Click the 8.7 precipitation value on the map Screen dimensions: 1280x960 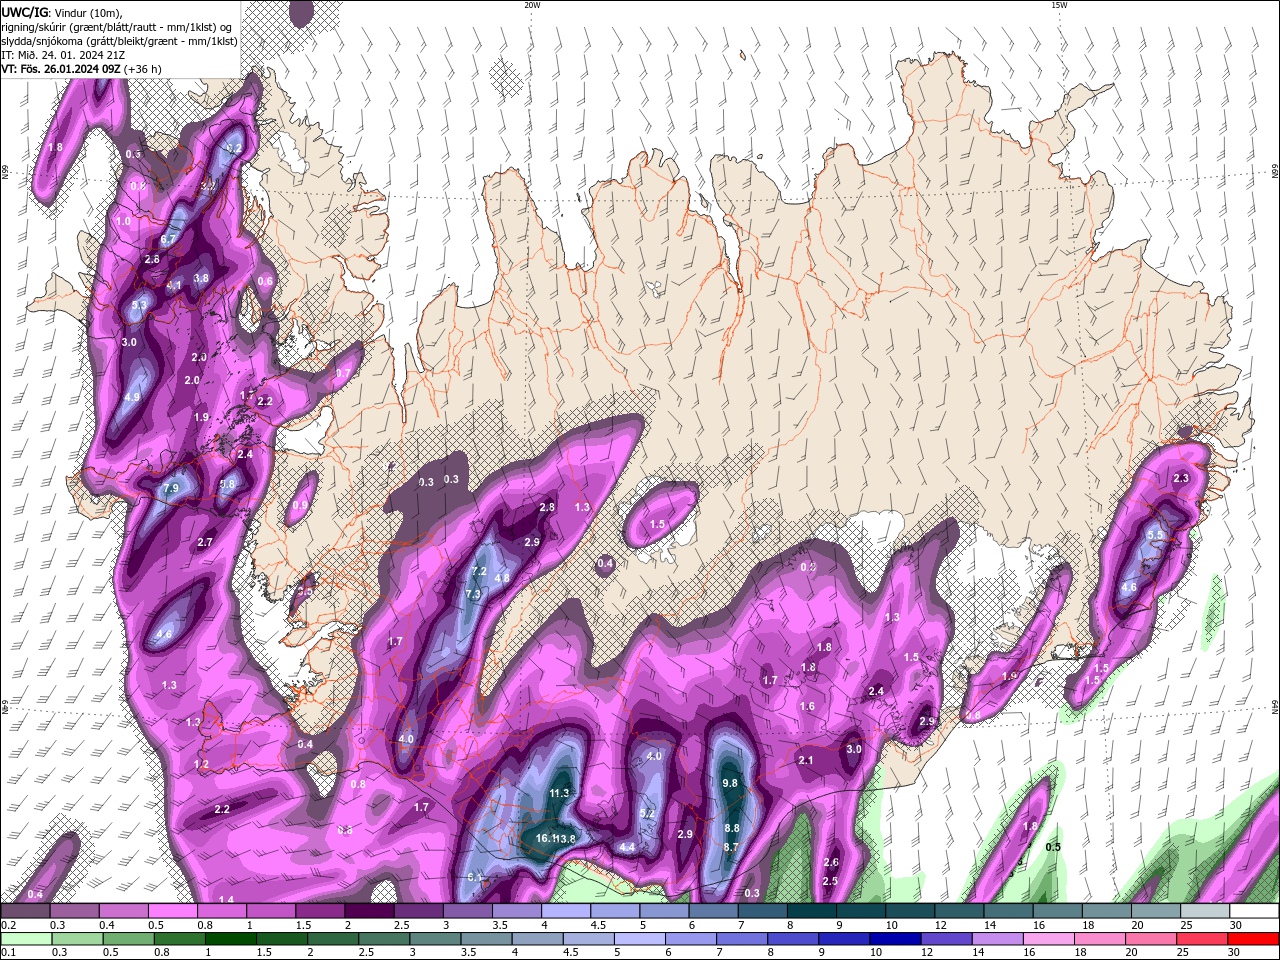730,847
